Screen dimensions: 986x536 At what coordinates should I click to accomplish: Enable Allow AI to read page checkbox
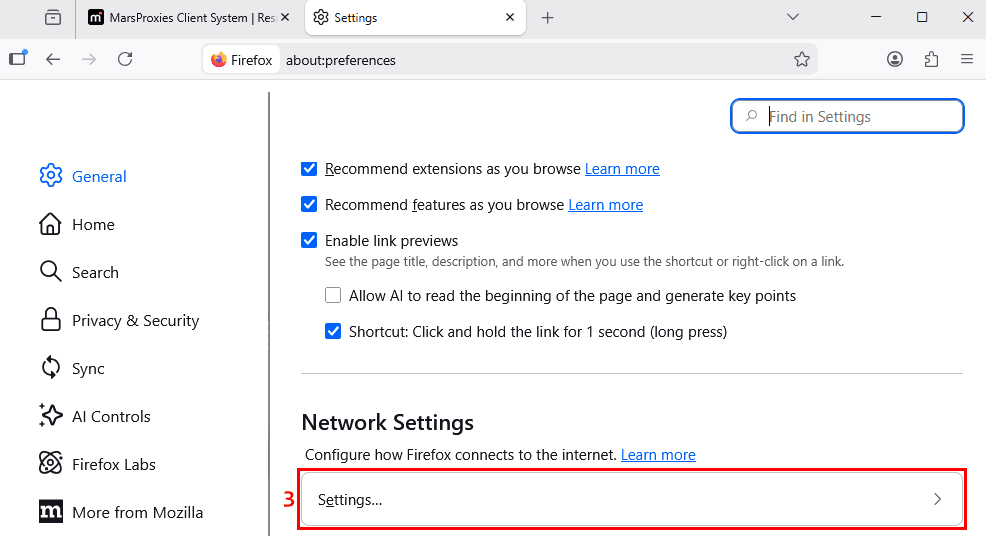coord(333,295)
